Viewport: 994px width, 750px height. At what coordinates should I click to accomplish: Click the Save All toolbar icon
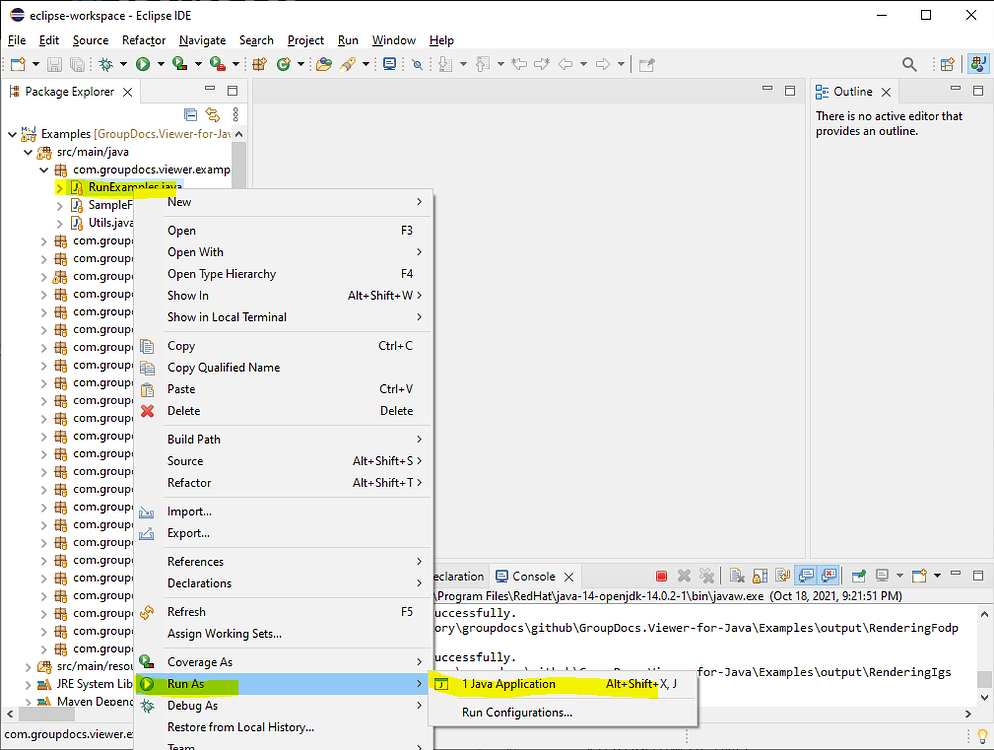point(77,64)
